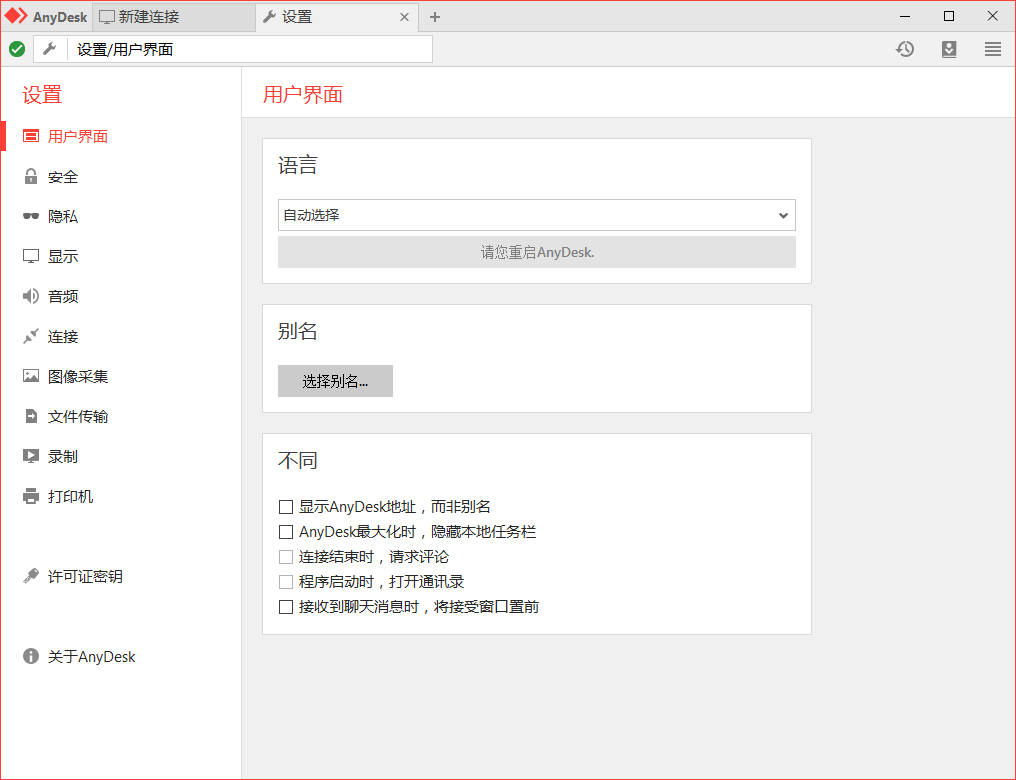Open 音频 settings via speaker icon

31,296
